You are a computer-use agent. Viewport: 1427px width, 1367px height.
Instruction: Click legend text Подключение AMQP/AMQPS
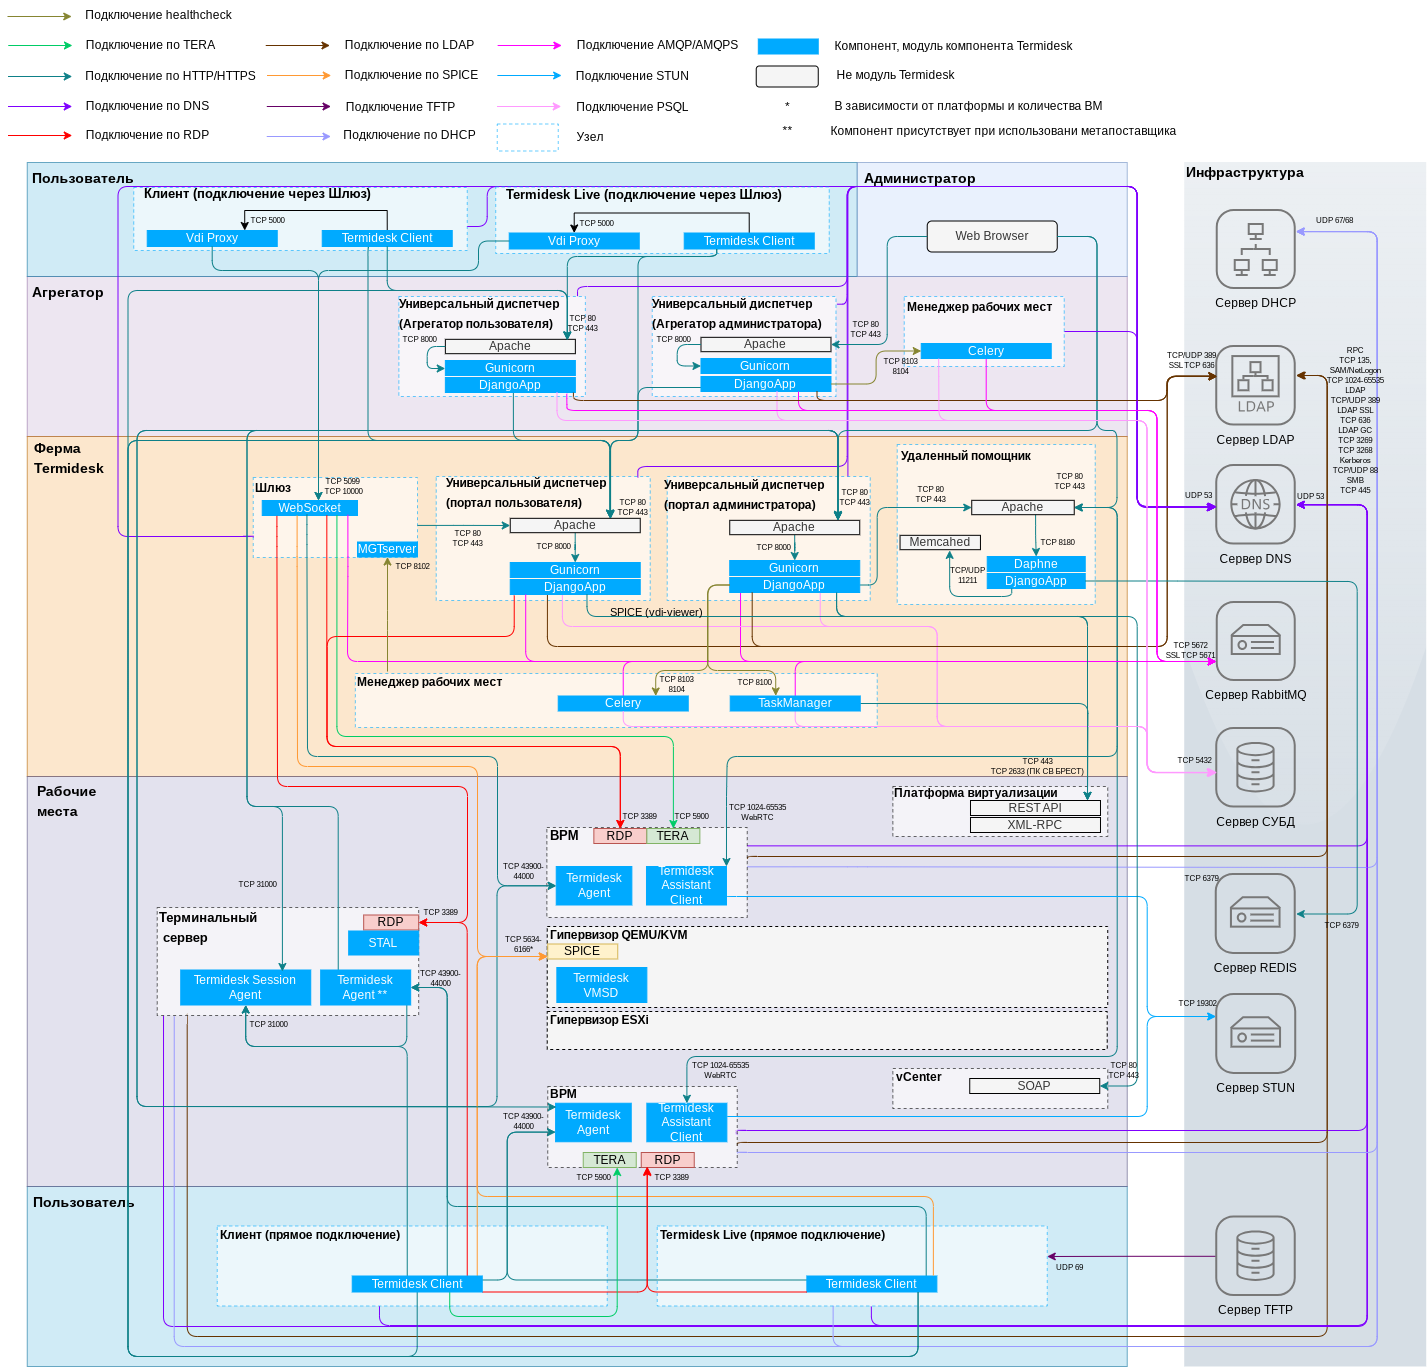tap(657, 45)
